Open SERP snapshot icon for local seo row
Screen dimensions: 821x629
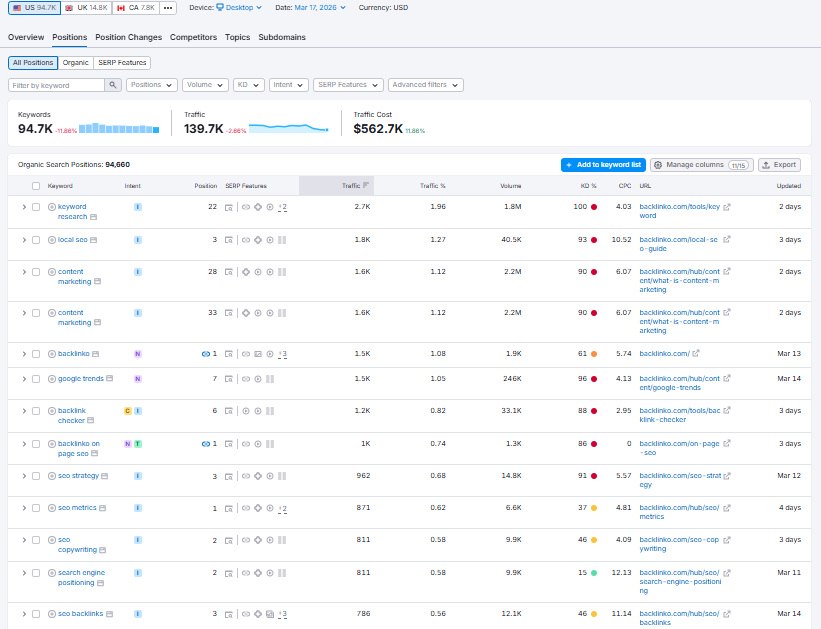point(229,240)
